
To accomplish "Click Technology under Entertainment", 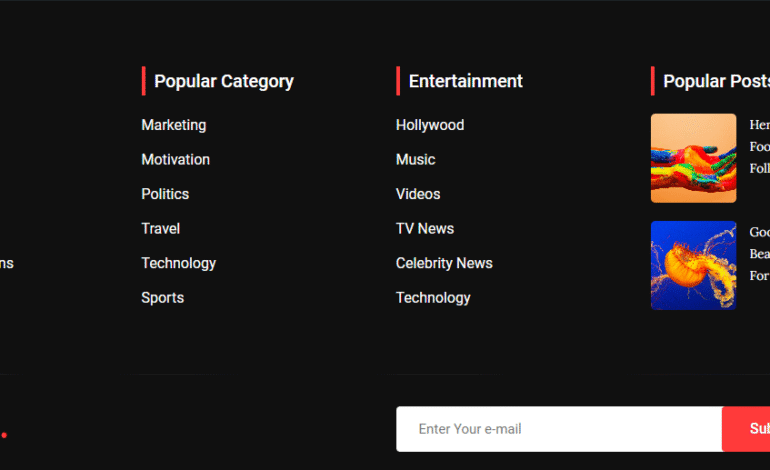I will pos(433,298).
